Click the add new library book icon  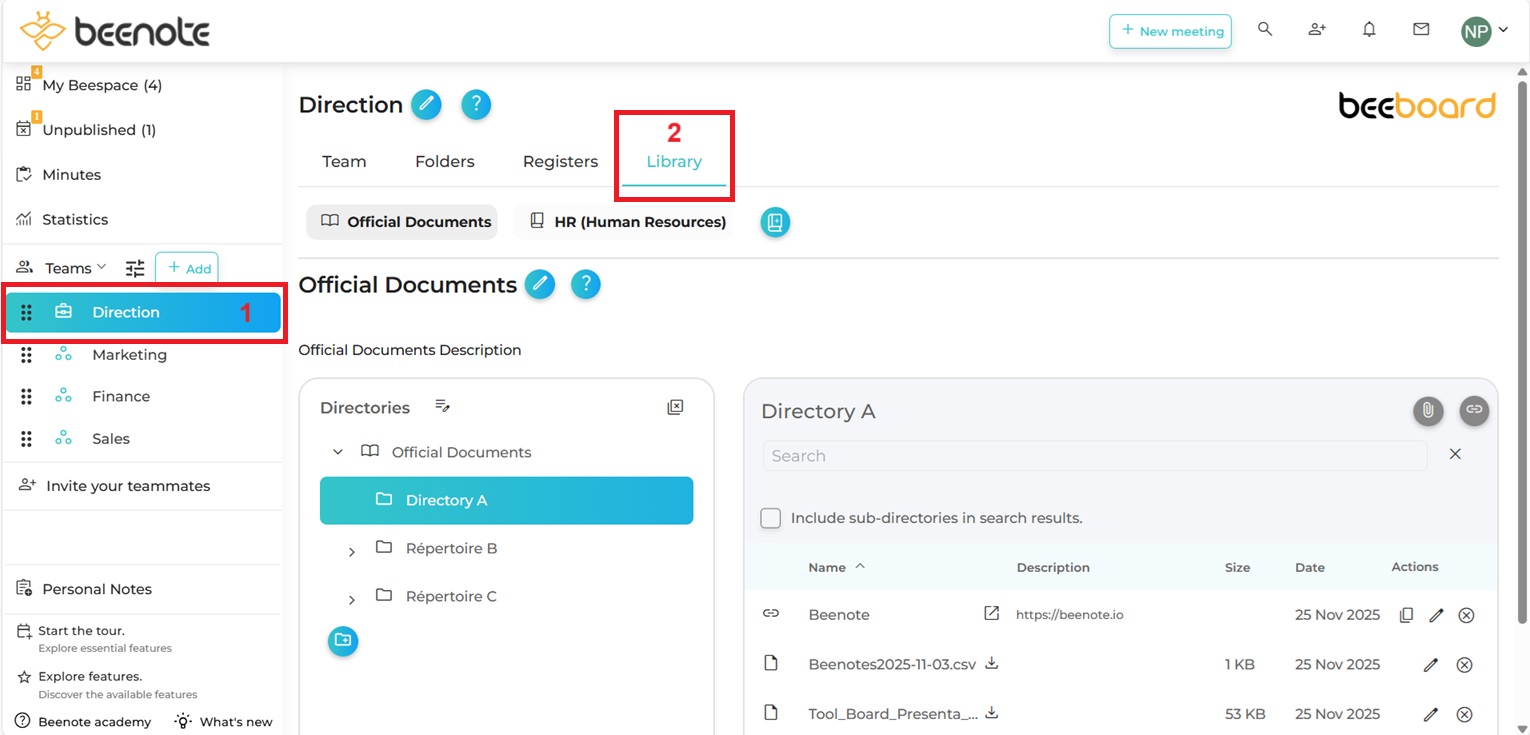click(775, 222)
